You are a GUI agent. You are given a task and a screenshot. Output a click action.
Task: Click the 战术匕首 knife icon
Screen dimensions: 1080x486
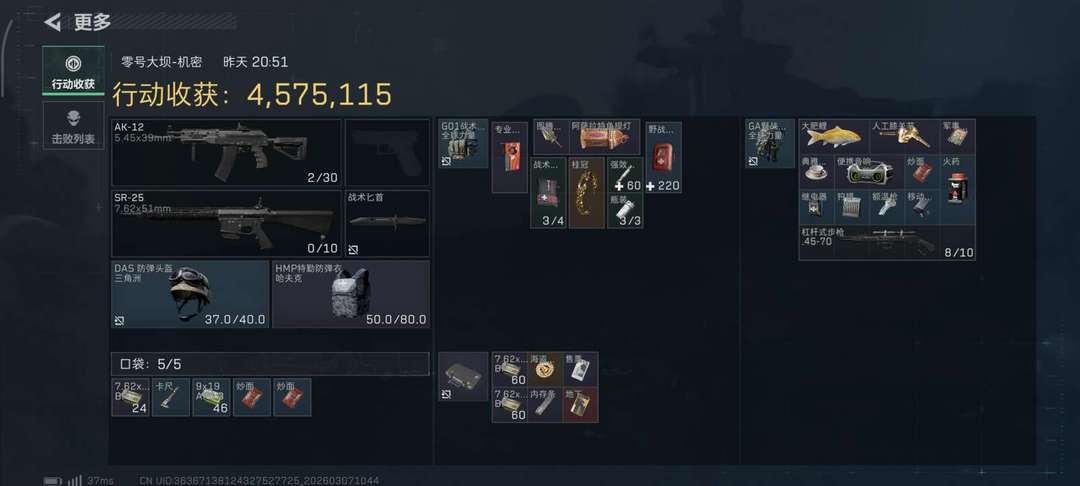click(387, 224)
